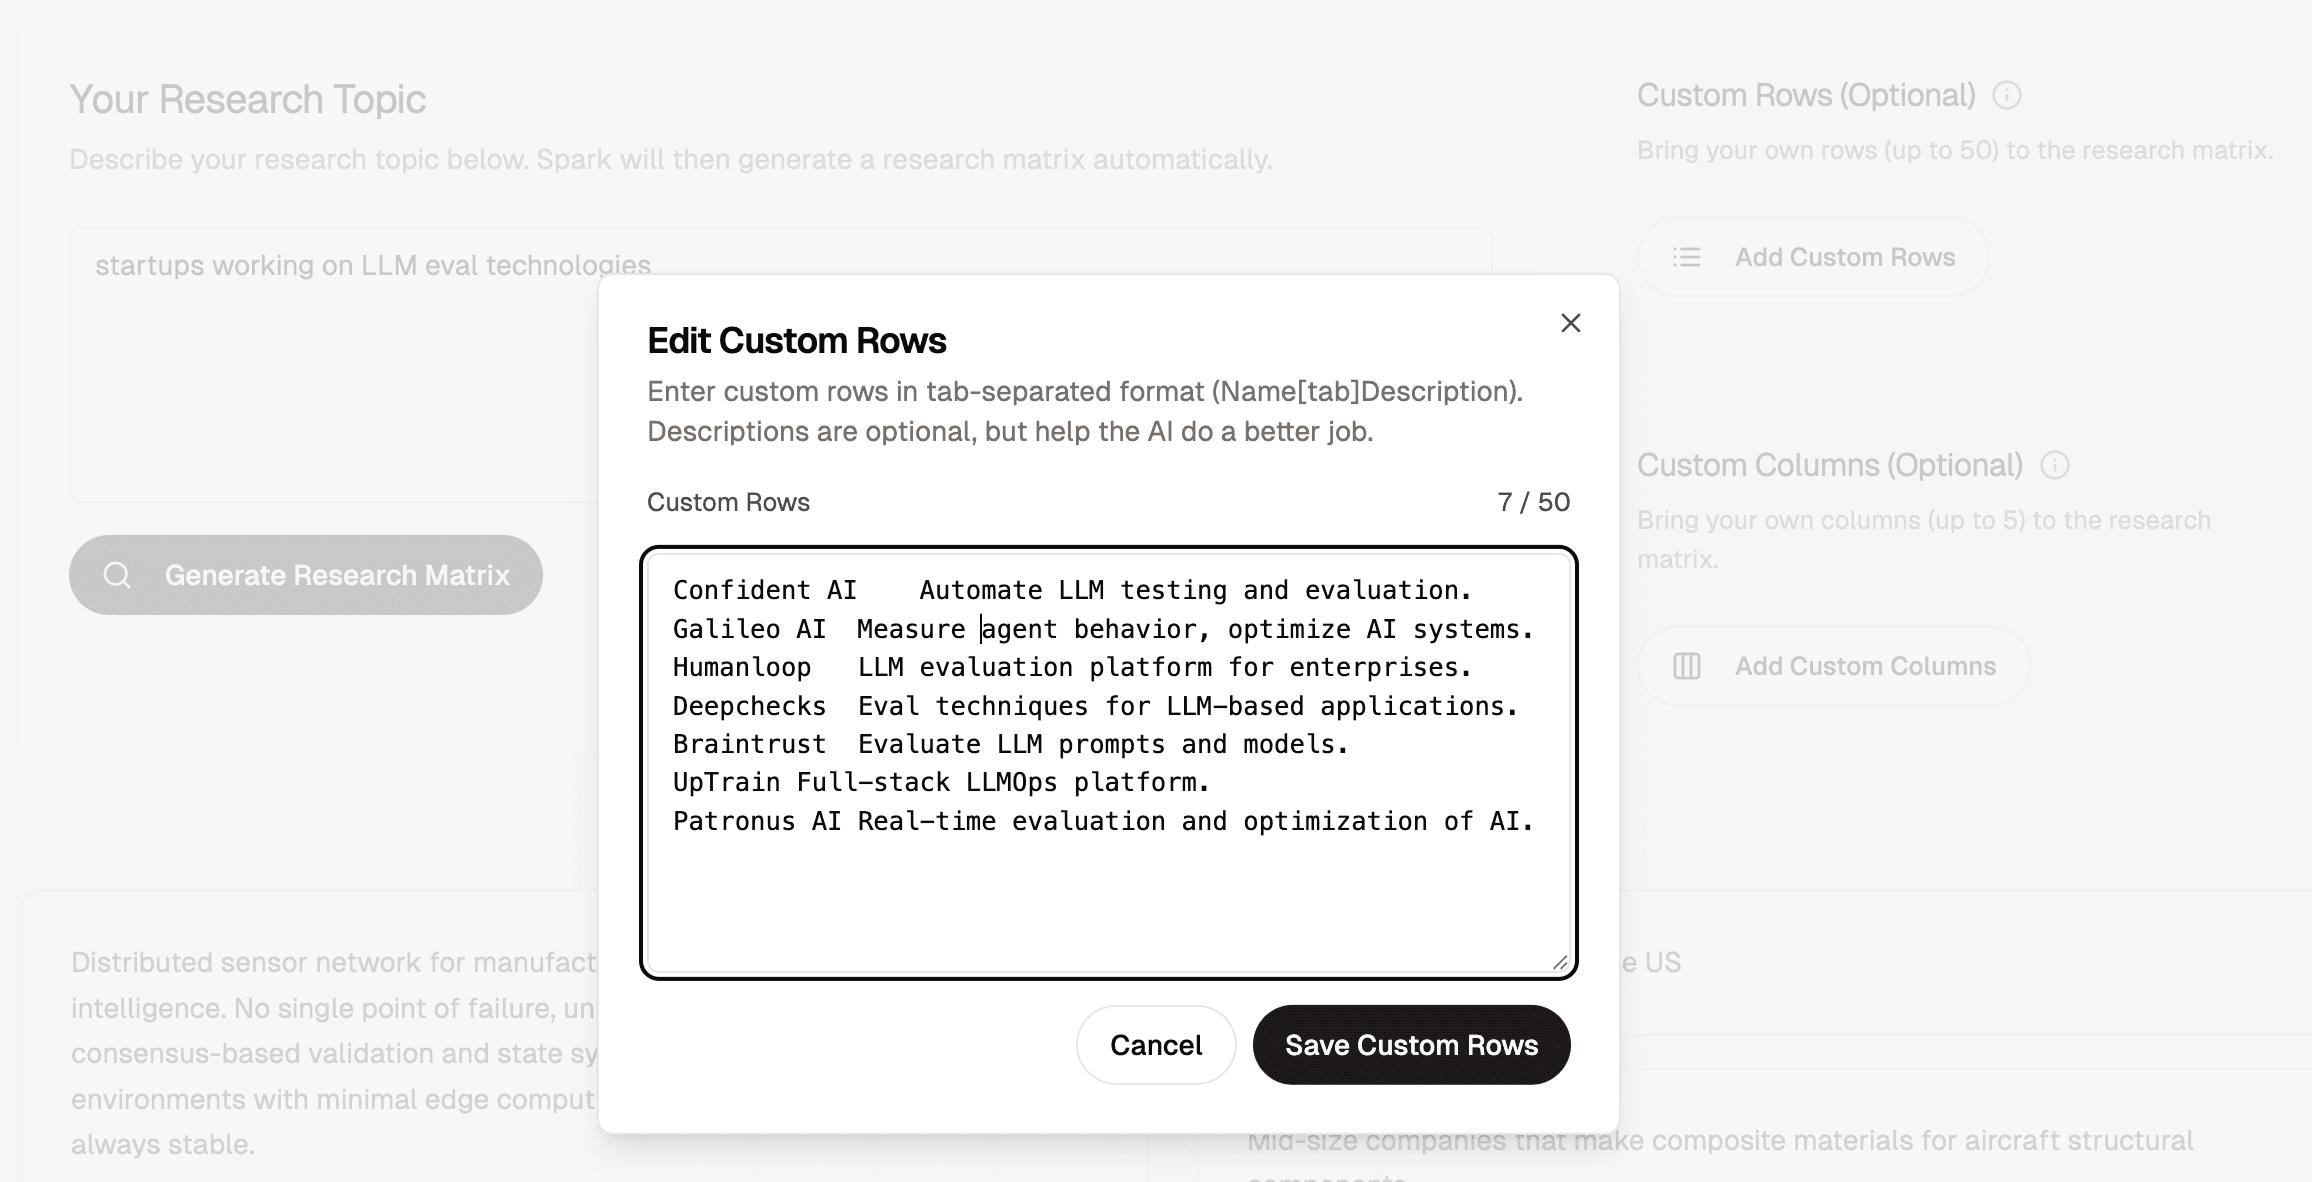Click the search icon in Generate Research Matrix
Viewport: 2312px width, 1182px height.
(118, 575)
